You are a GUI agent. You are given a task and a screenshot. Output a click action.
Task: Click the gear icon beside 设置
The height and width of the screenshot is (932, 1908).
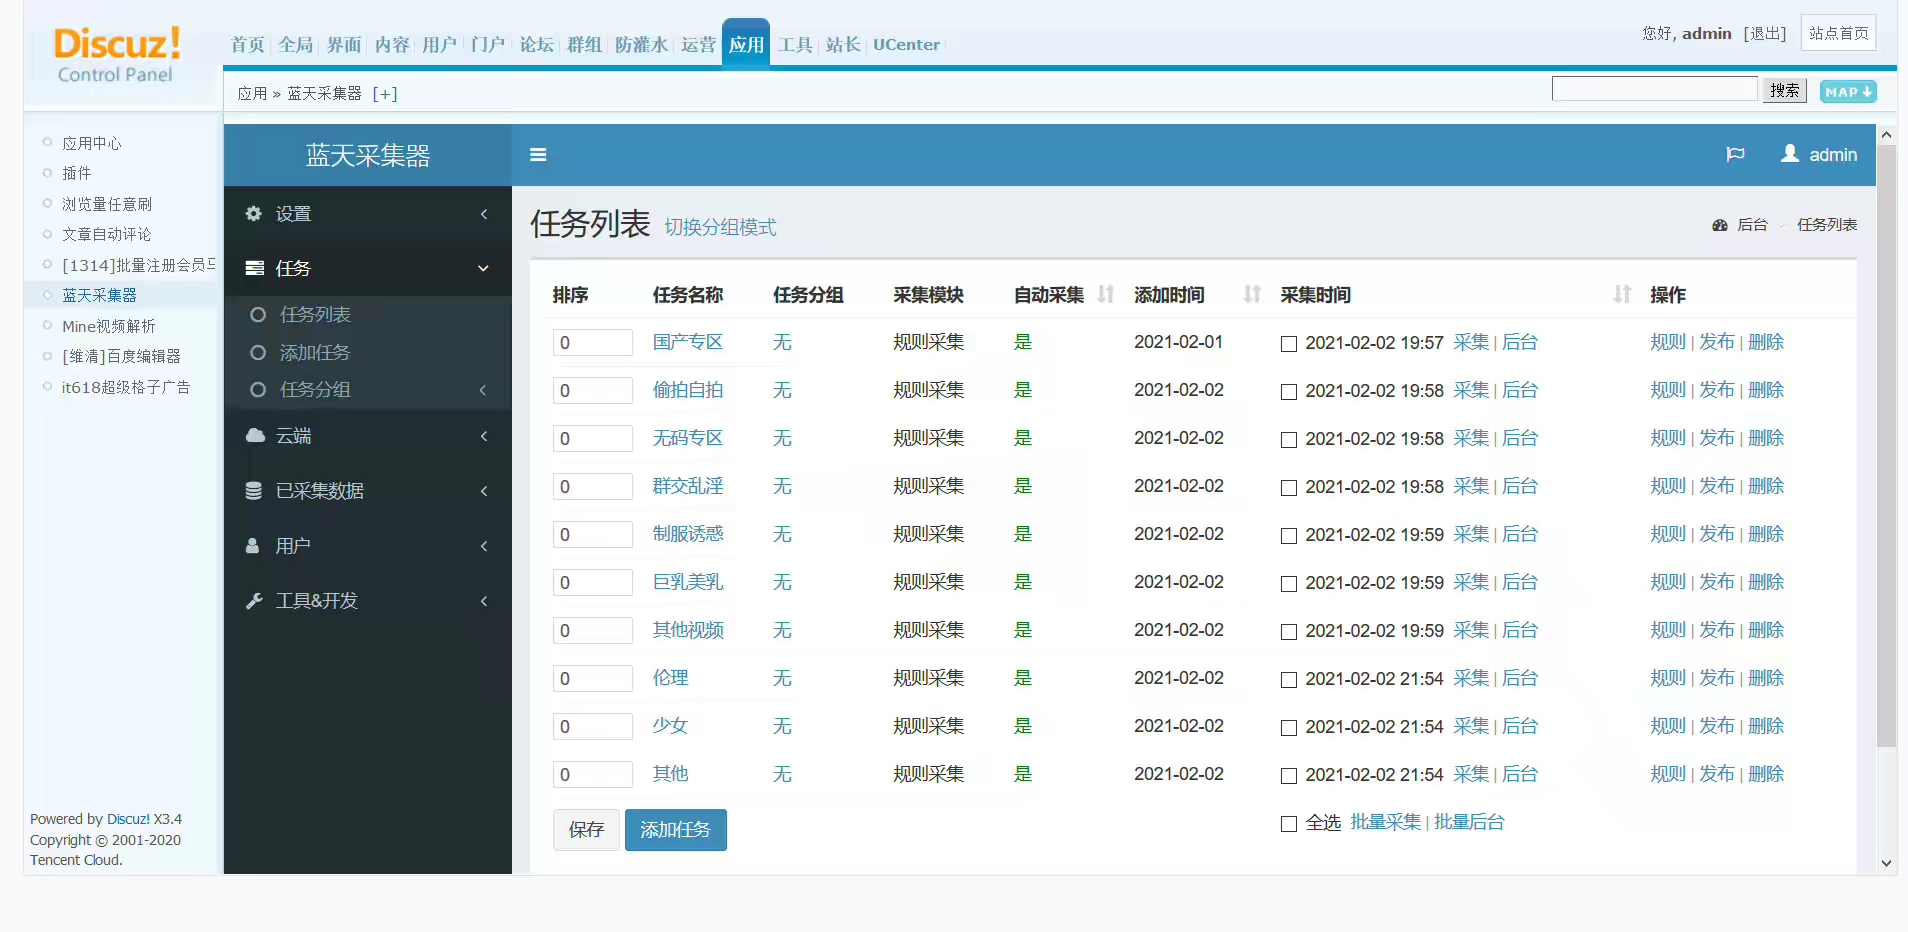click(x=254, y=214)
